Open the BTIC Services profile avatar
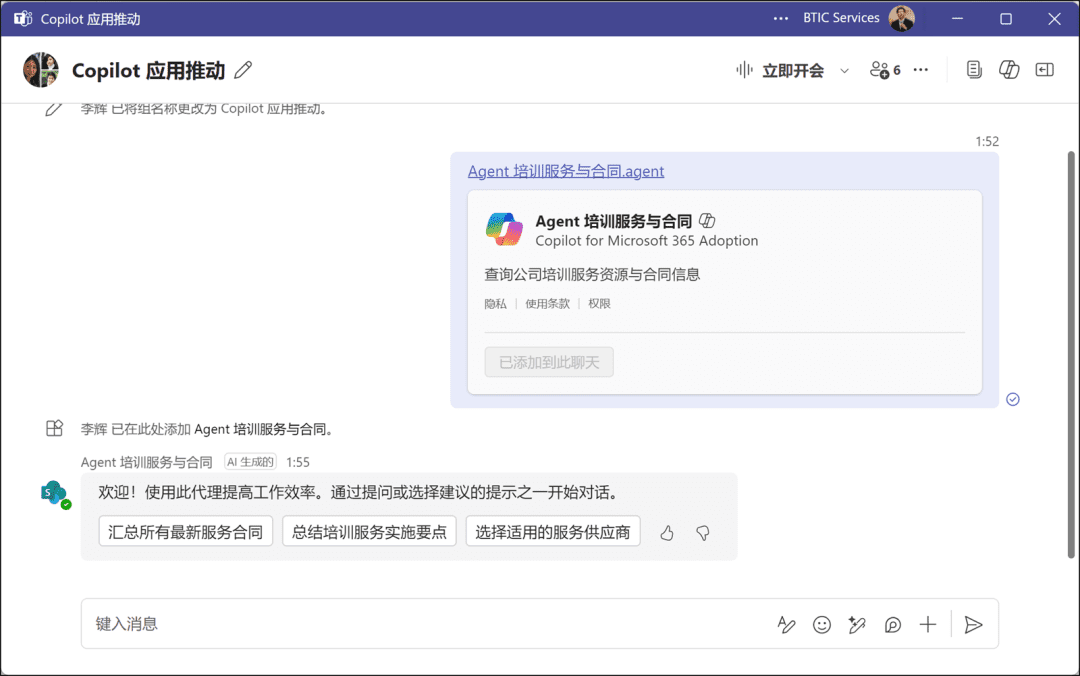The width and height of the screenshot is (1080, 676). [x=902, y=19]
